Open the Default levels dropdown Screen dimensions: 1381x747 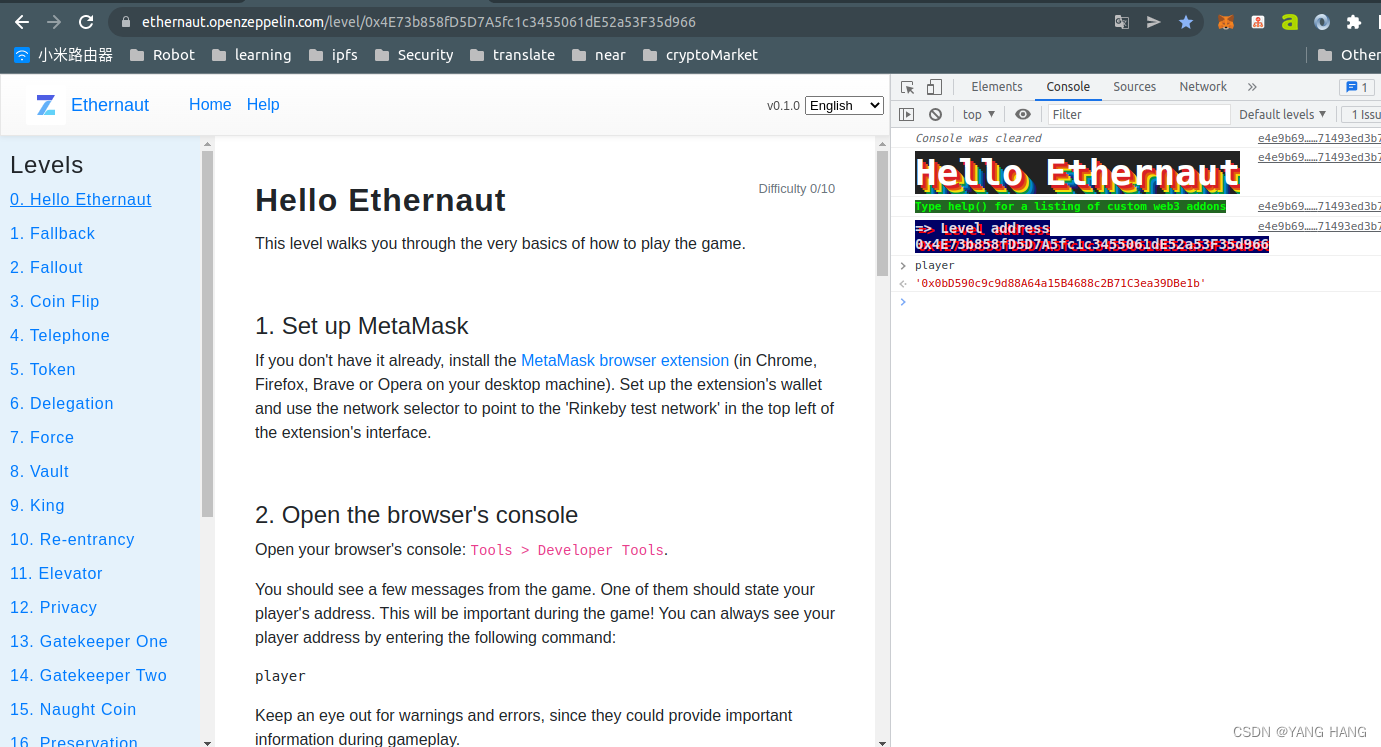click(x=1283, y=115)
